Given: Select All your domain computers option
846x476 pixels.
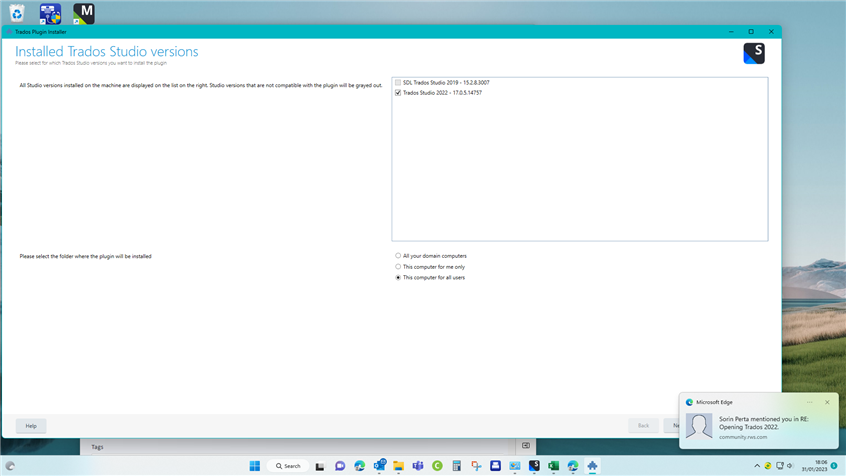Looking at the screenshot, I should tap(398, 256).
